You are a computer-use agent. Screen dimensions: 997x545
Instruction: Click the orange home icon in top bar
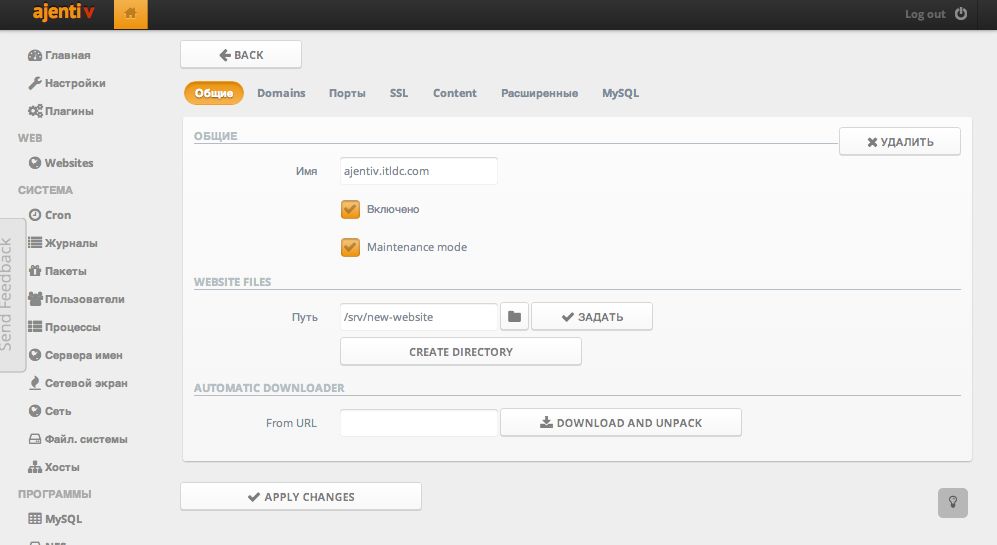(x=130, y=14)
